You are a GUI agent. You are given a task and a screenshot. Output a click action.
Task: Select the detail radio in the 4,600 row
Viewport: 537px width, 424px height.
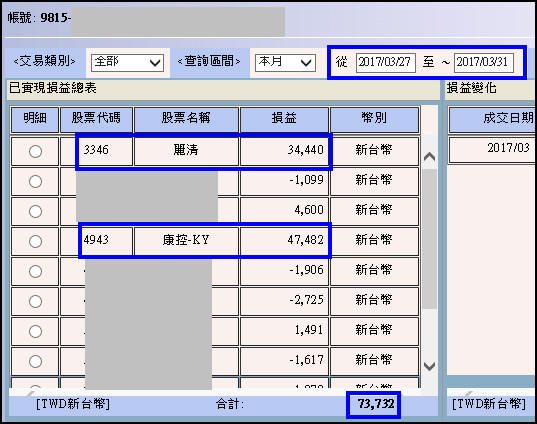click(35, 211)
